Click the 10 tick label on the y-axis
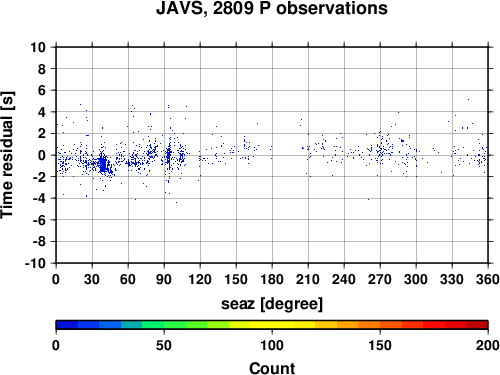This screenshot has width=500, height=375. click(38, 47)
